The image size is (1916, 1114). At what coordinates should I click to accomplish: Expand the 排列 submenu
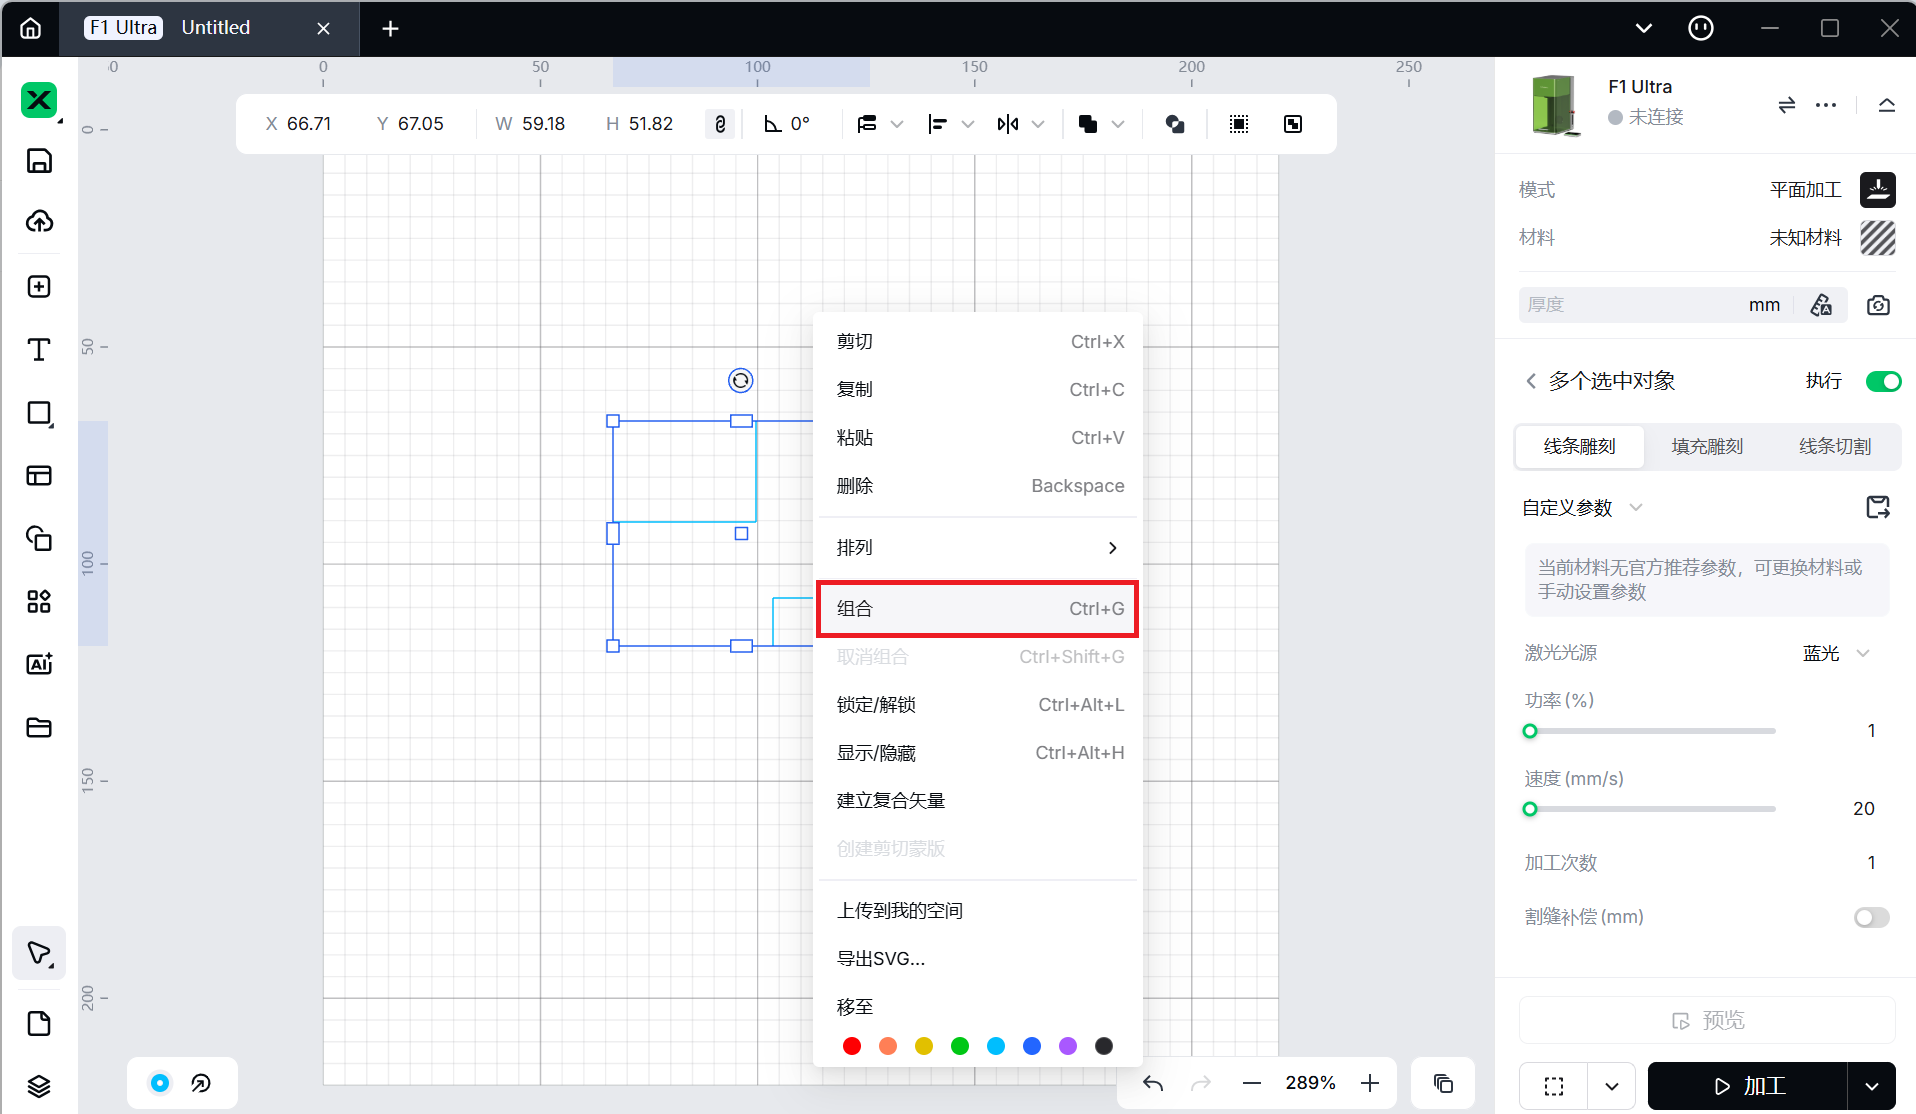click(x=977, y=548)
